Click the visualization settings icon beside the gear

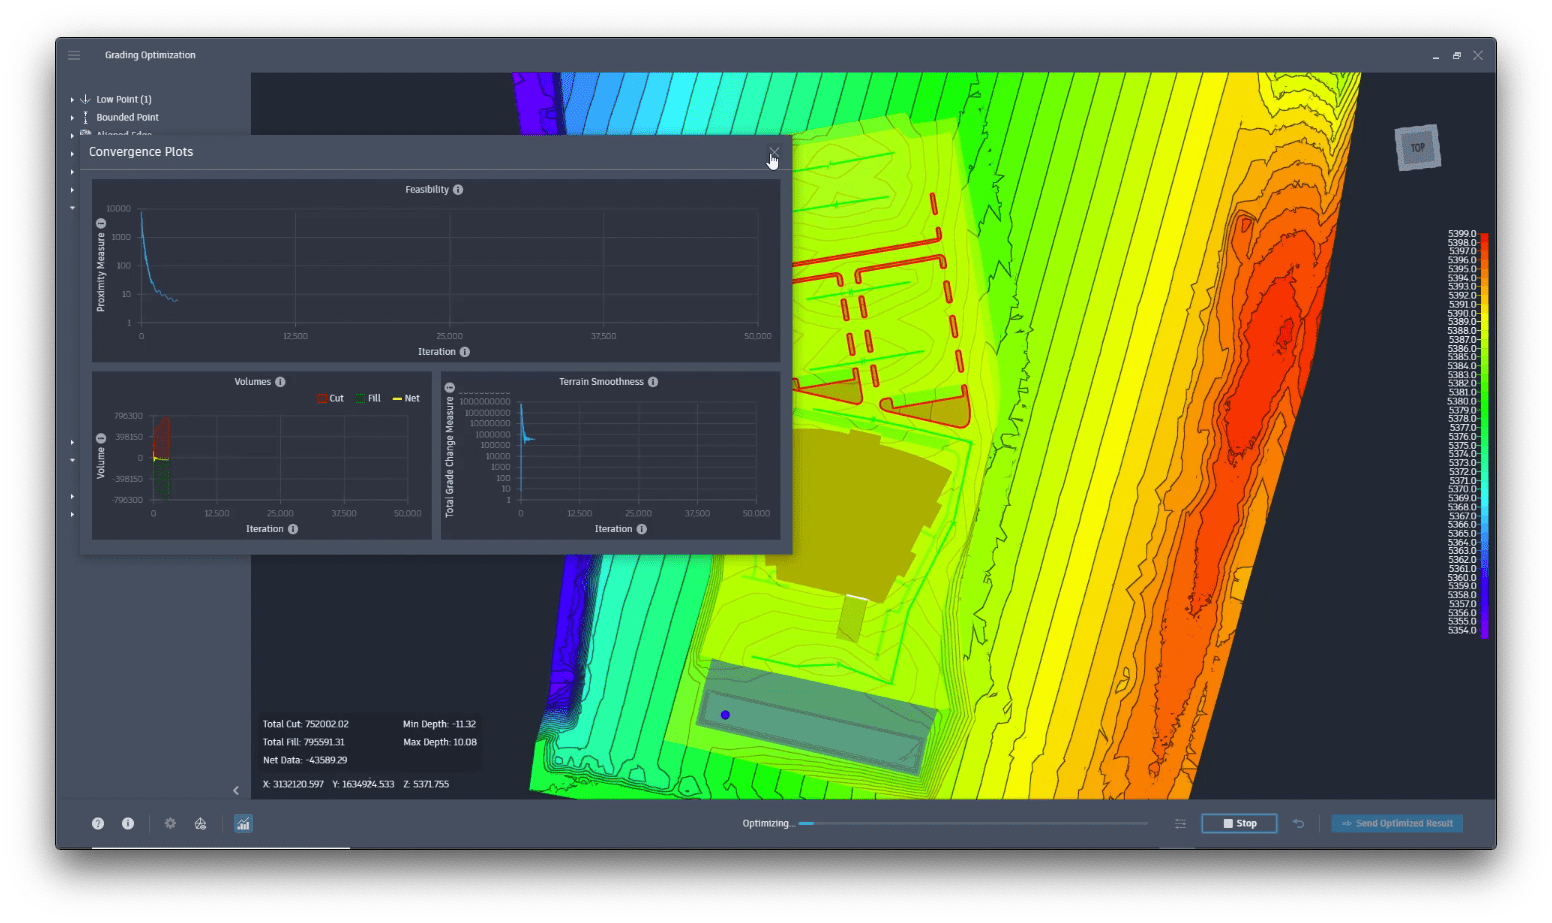200,824
